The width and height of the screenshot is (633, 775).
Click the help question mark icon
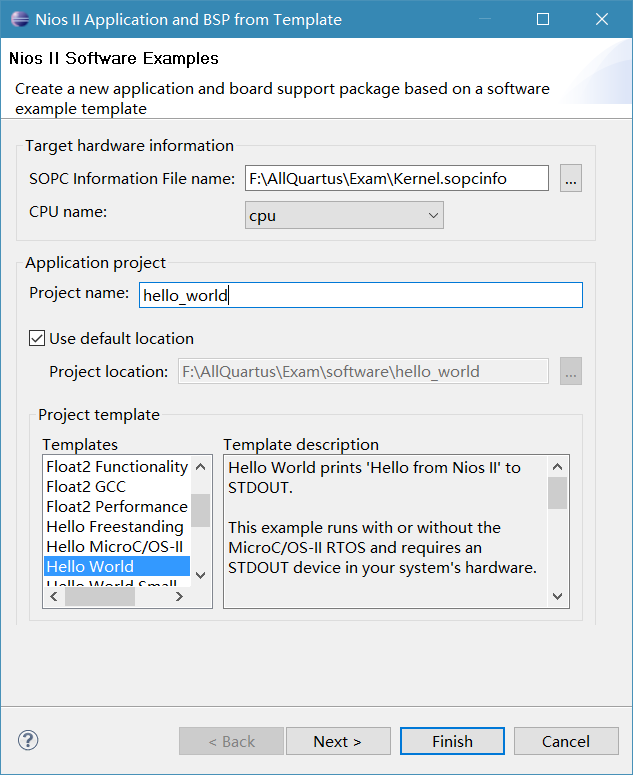click(x=28, y=740)
